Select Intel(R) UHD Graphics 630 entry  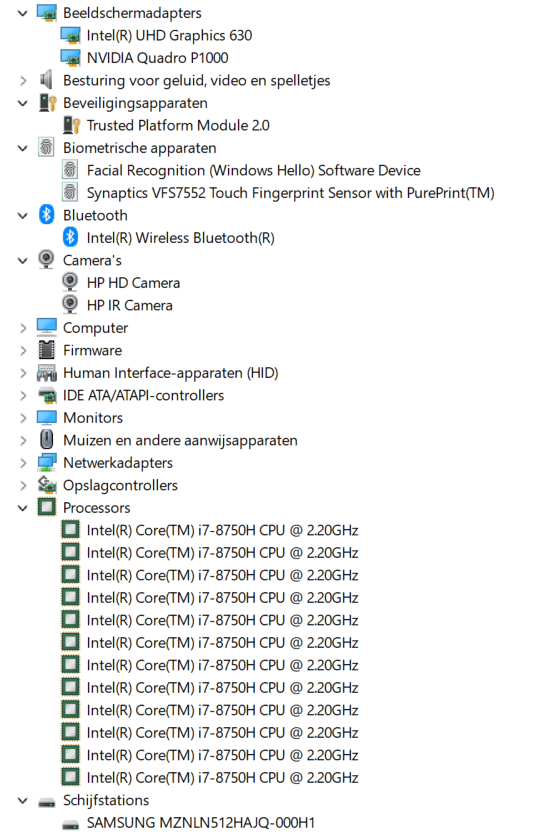pyautogui.click(x=169, y=36)
